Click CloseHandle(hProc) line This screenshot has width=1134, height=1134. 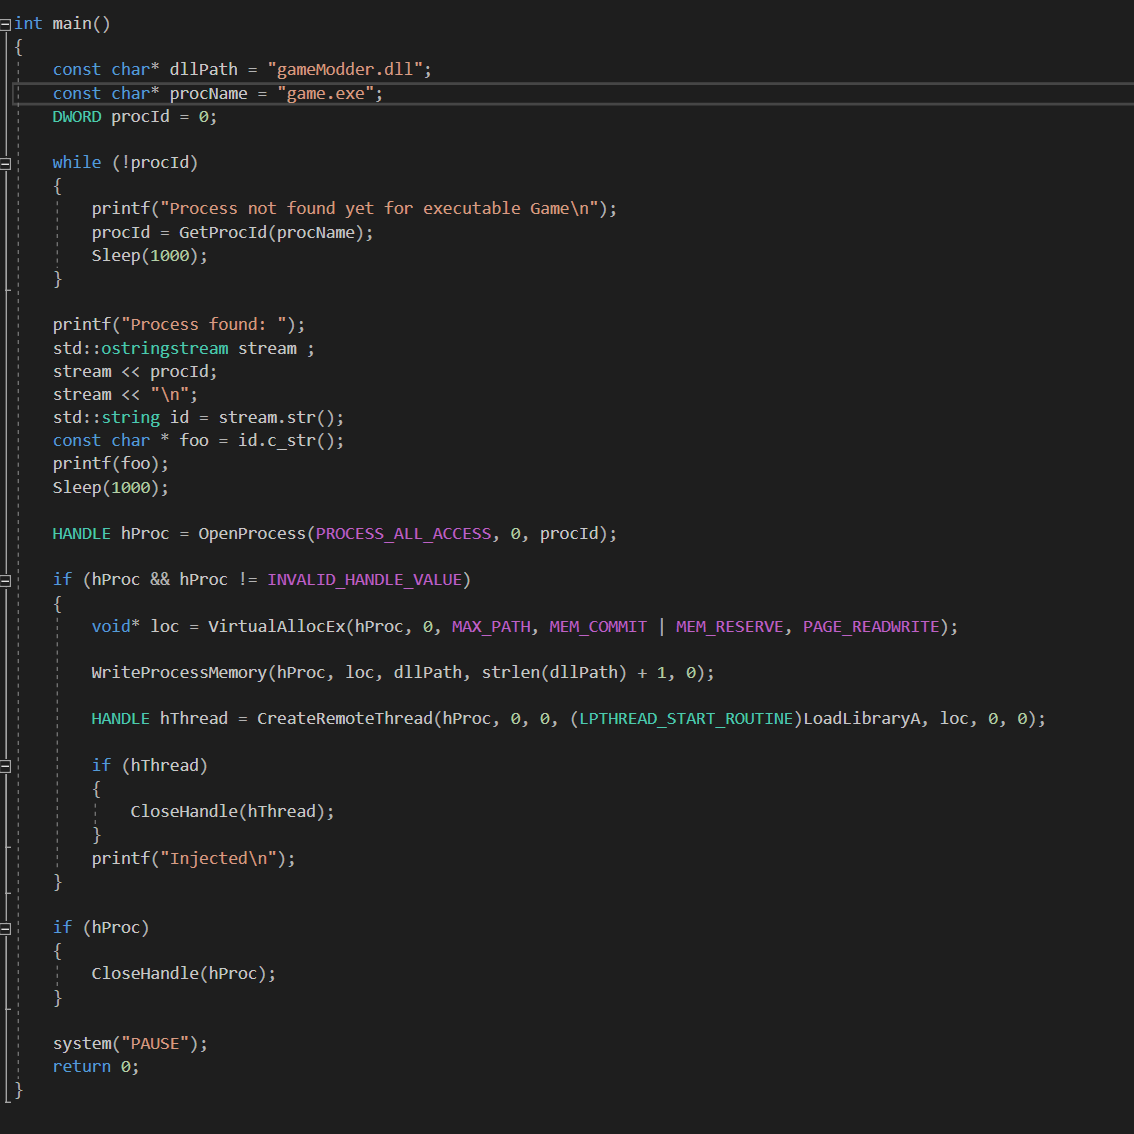184,973
